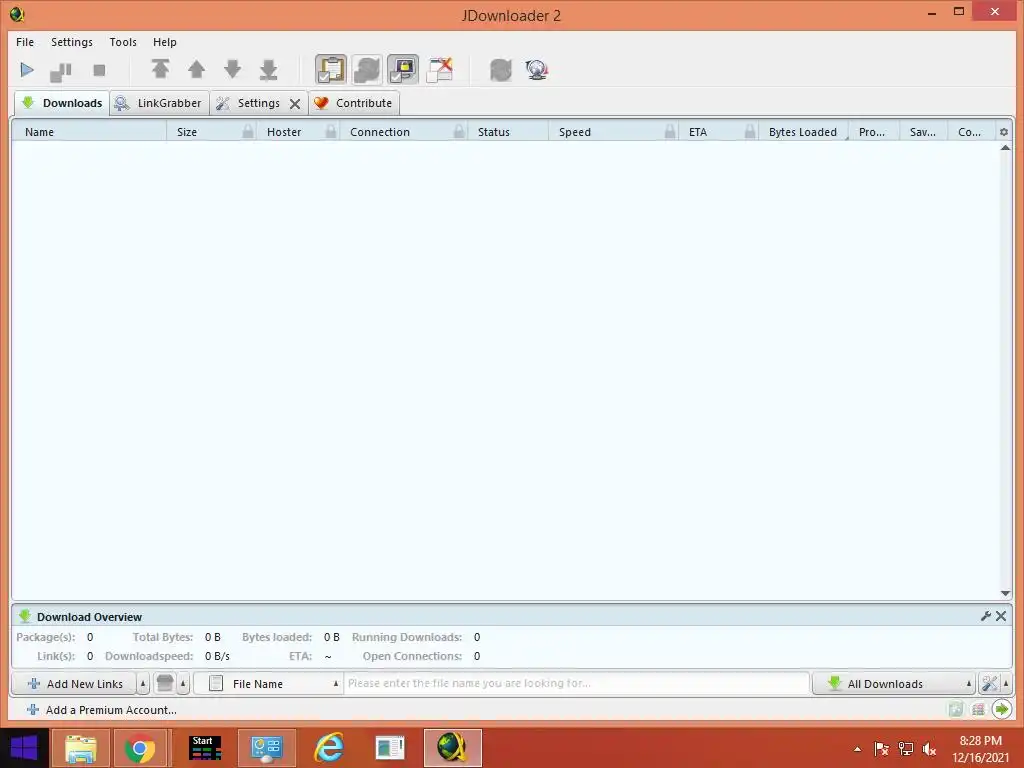Perform reconnect with the grey refresh icon
Image resolution: width=1024 pixels, height=768 pixels.
(501, 70)
